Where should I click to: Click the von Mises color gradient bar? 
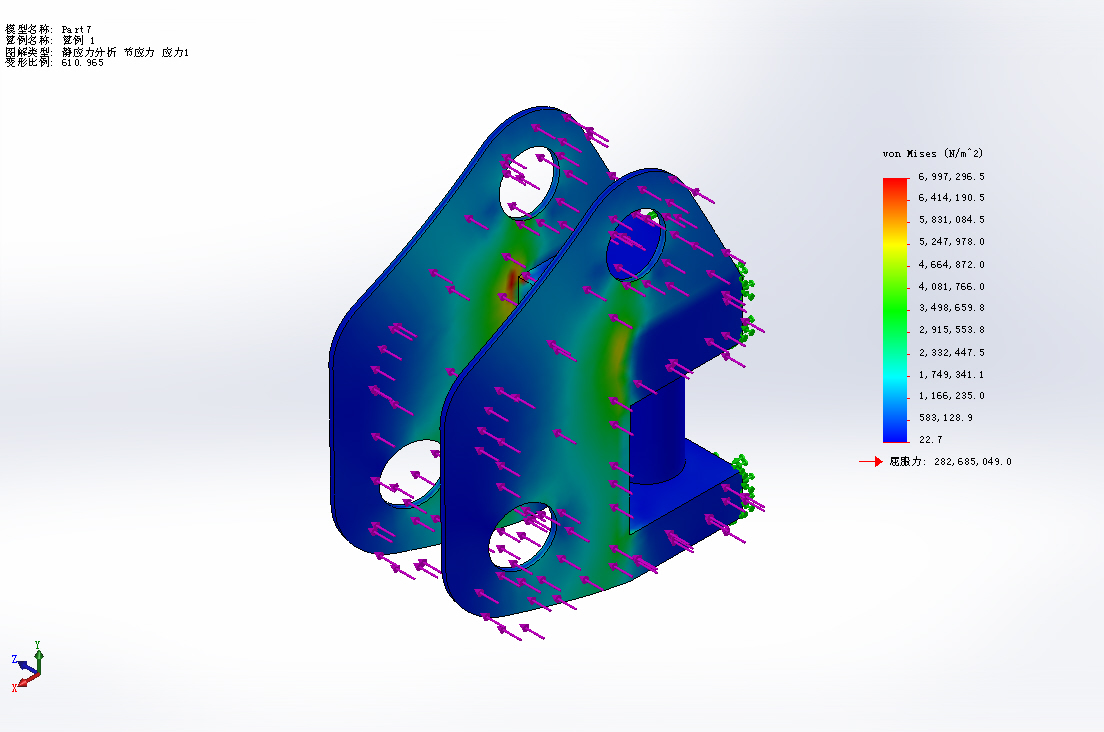click(x=896, y=310)
